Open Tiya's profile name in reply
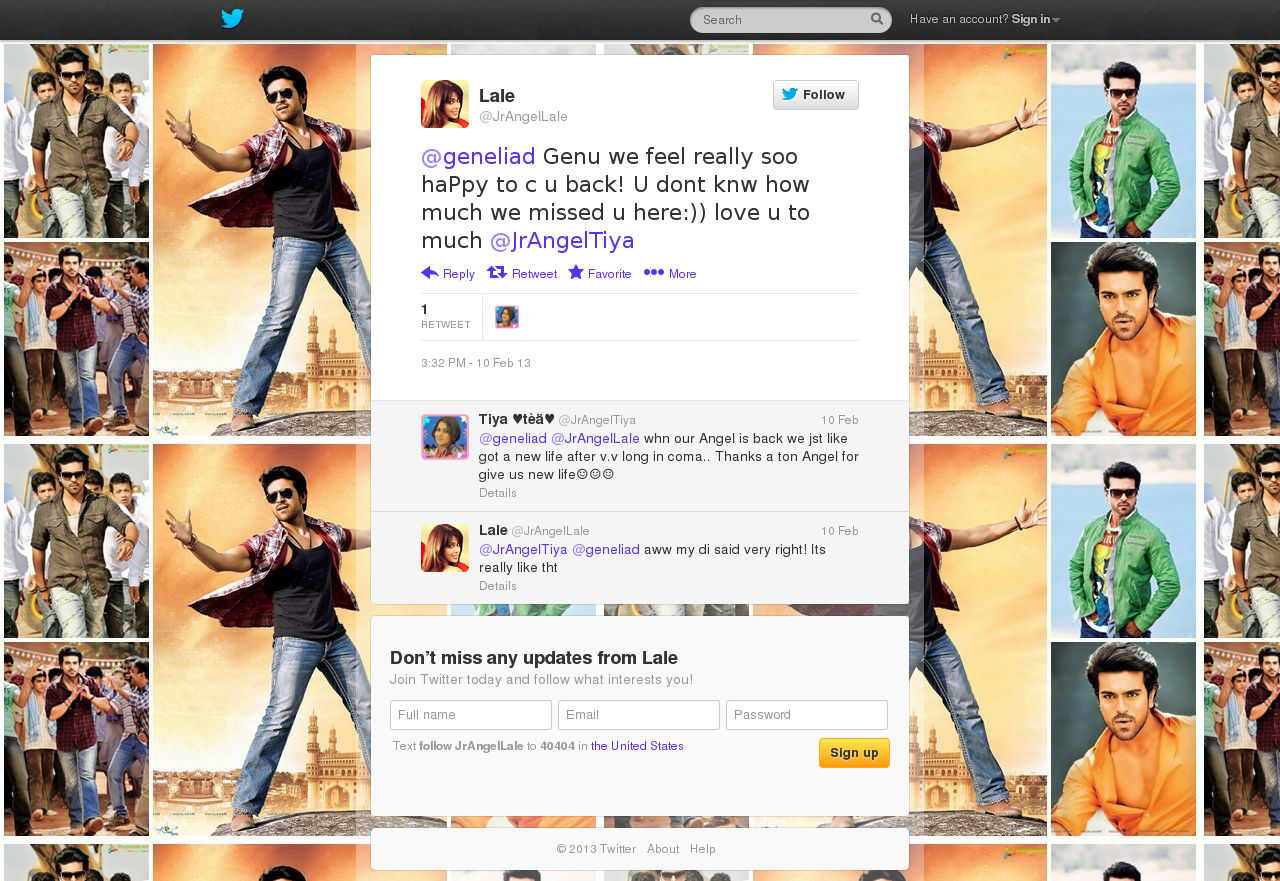 (517, 419)
